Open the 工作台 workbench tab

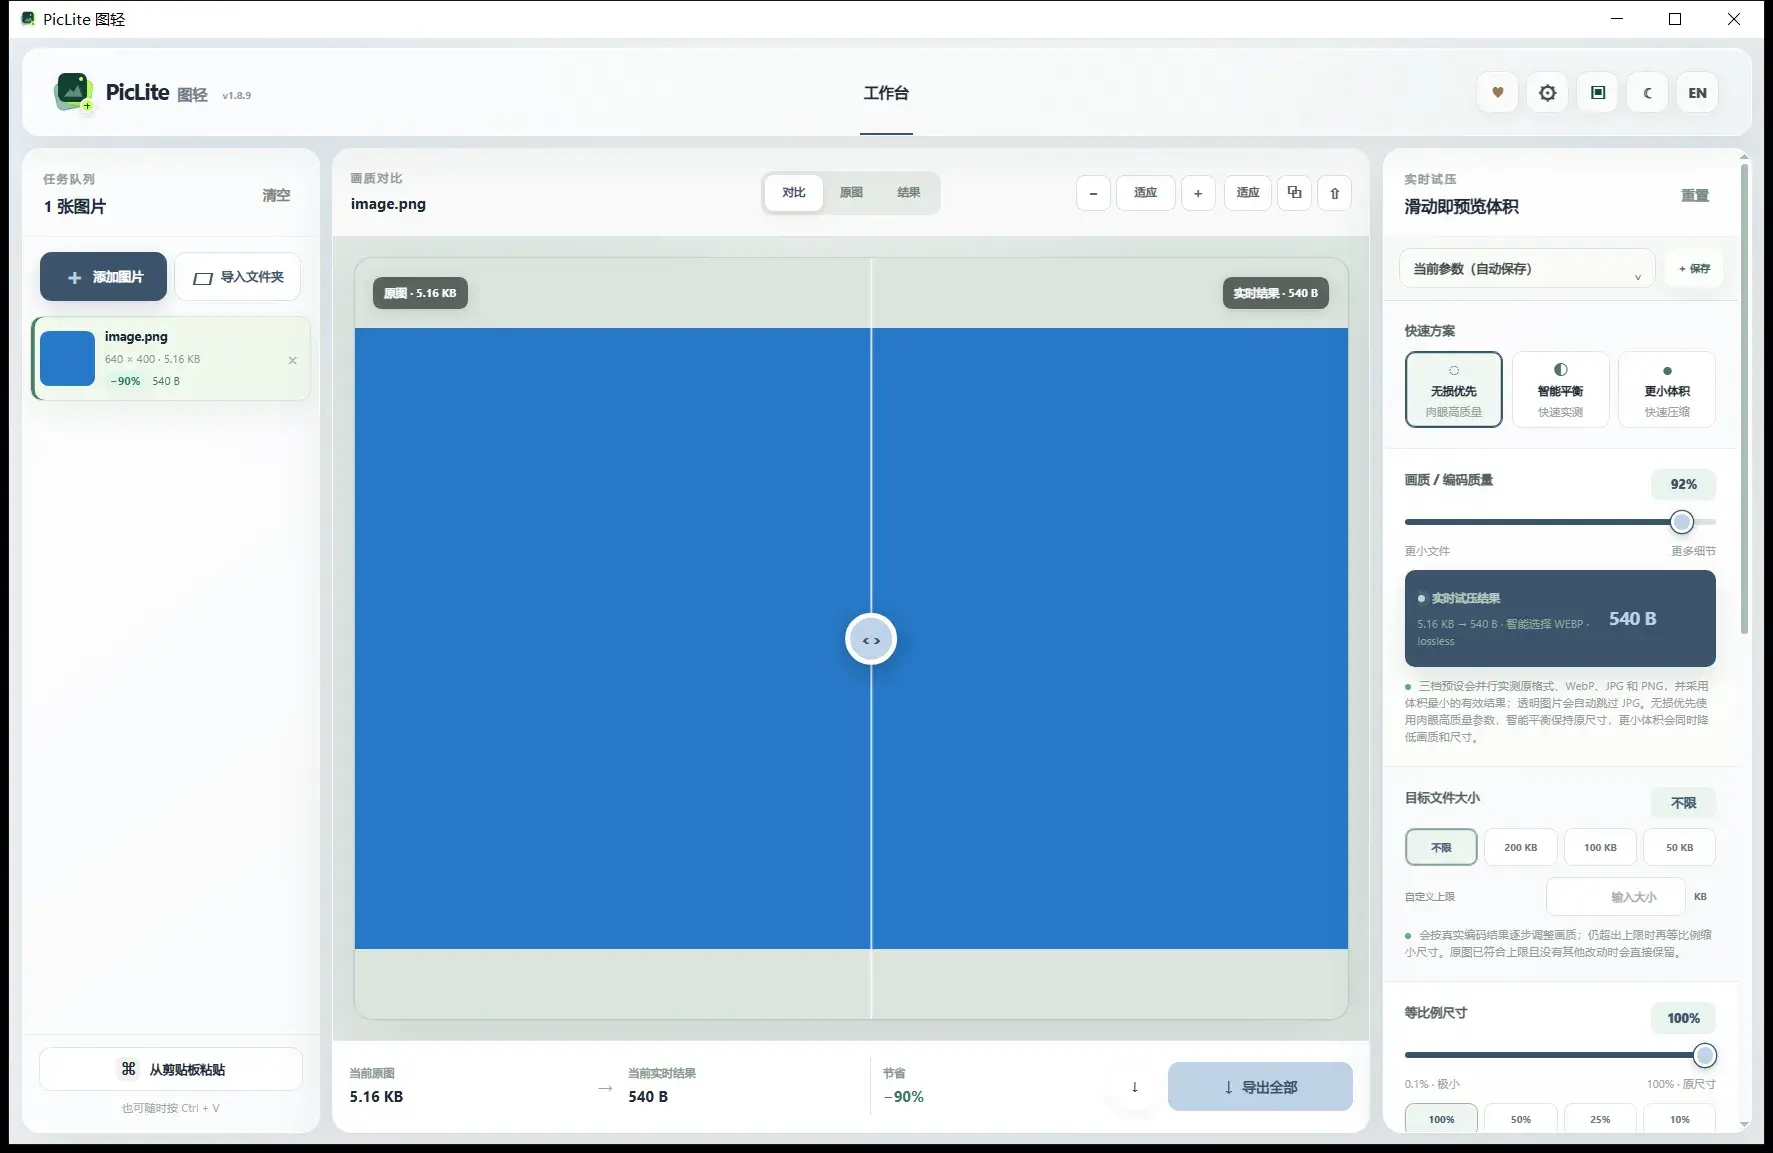point(886,93)
